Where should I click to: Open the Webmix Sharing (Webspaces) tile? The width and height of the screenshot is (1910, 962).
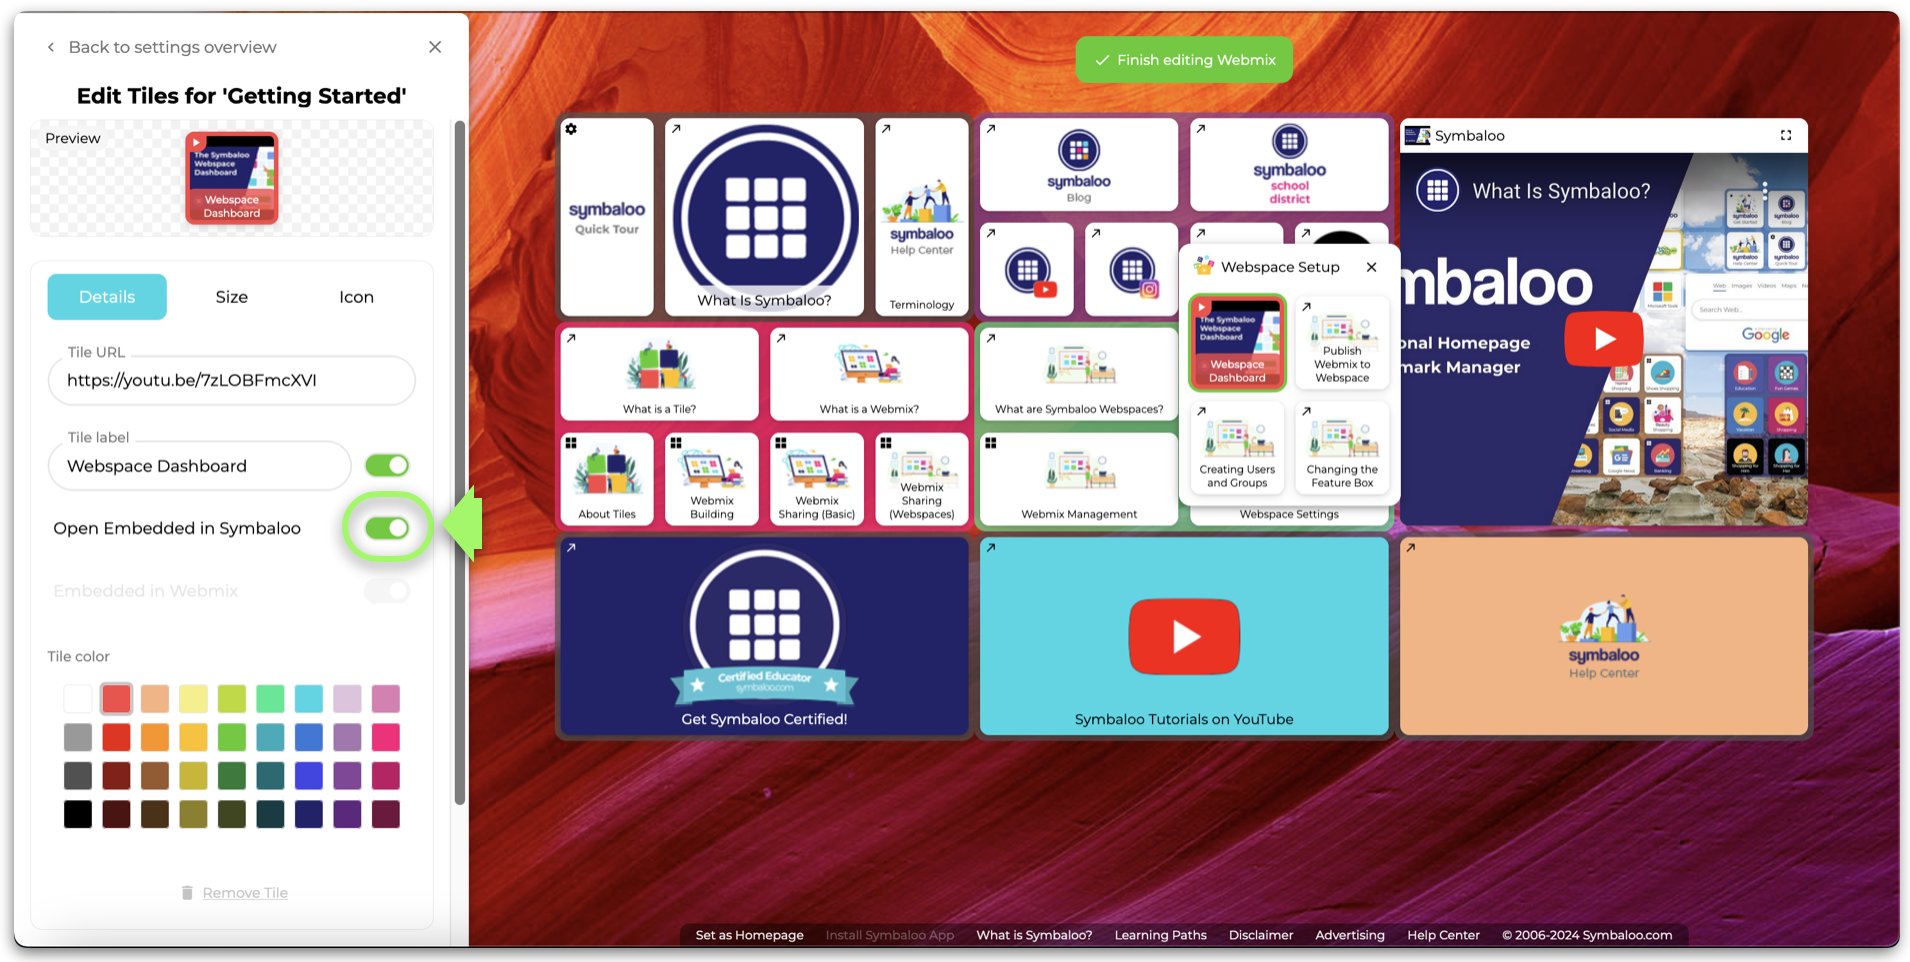[x=921, y=479]
